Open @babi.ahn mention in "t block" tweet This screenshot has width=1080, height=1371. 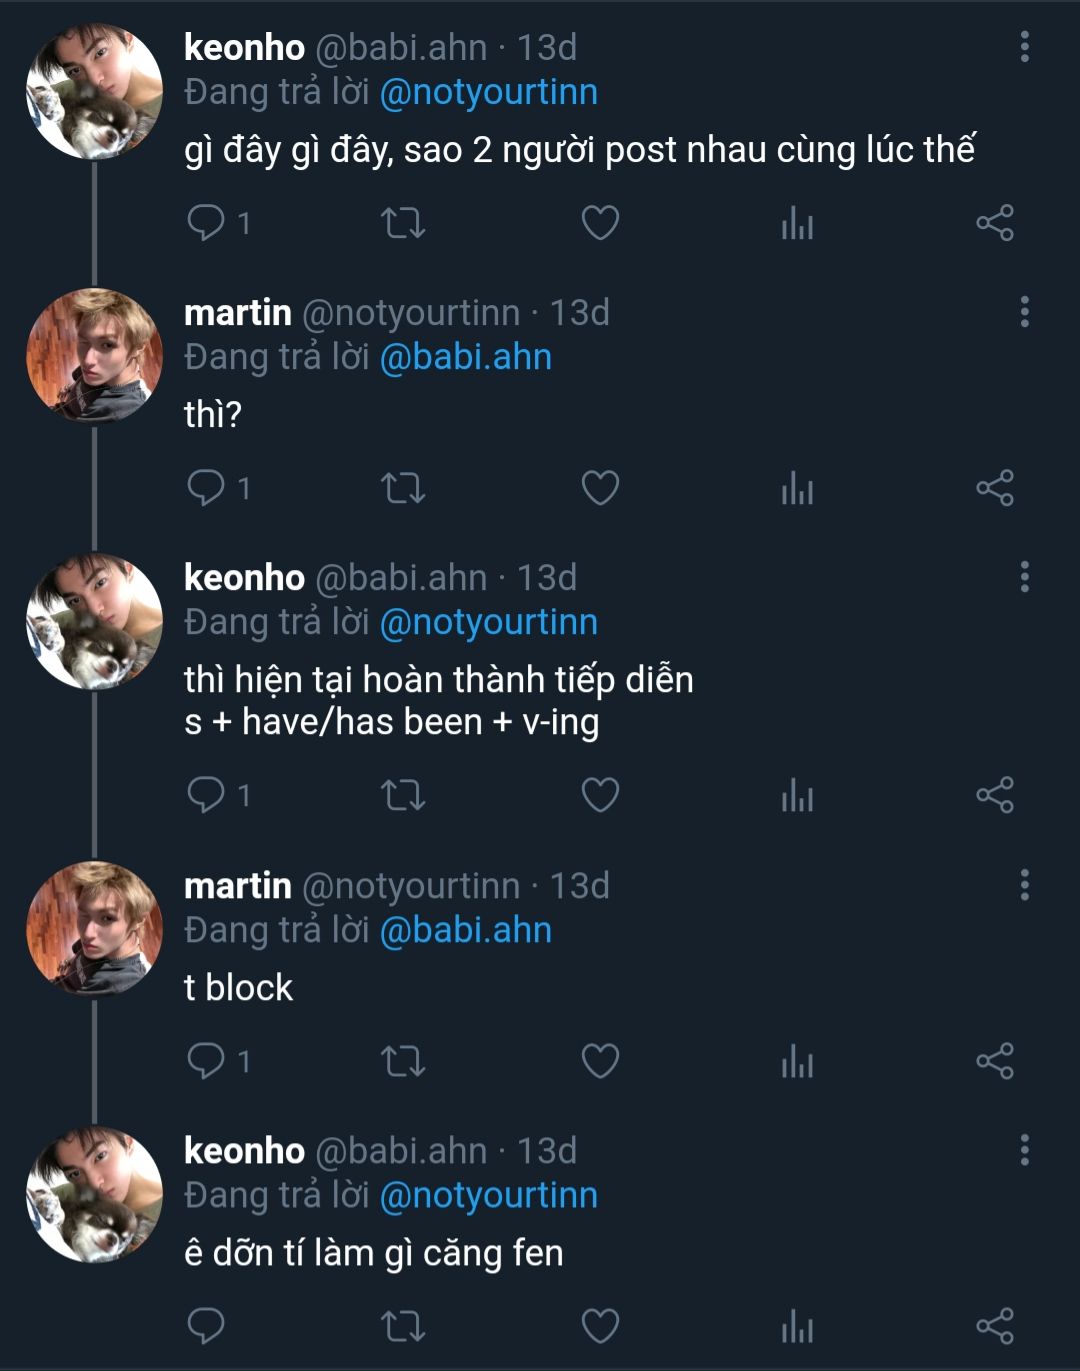[465, 931]
